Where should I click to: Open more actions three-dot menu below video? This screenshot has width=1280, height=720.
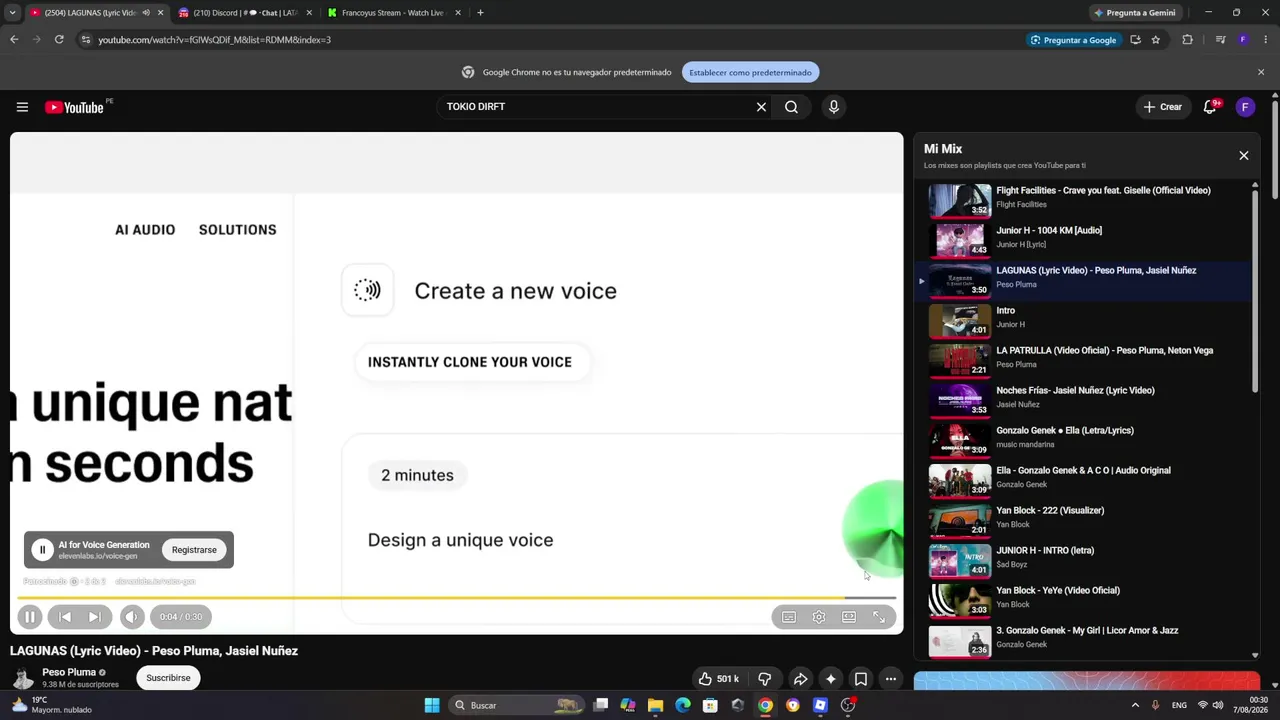pos(890,679)
